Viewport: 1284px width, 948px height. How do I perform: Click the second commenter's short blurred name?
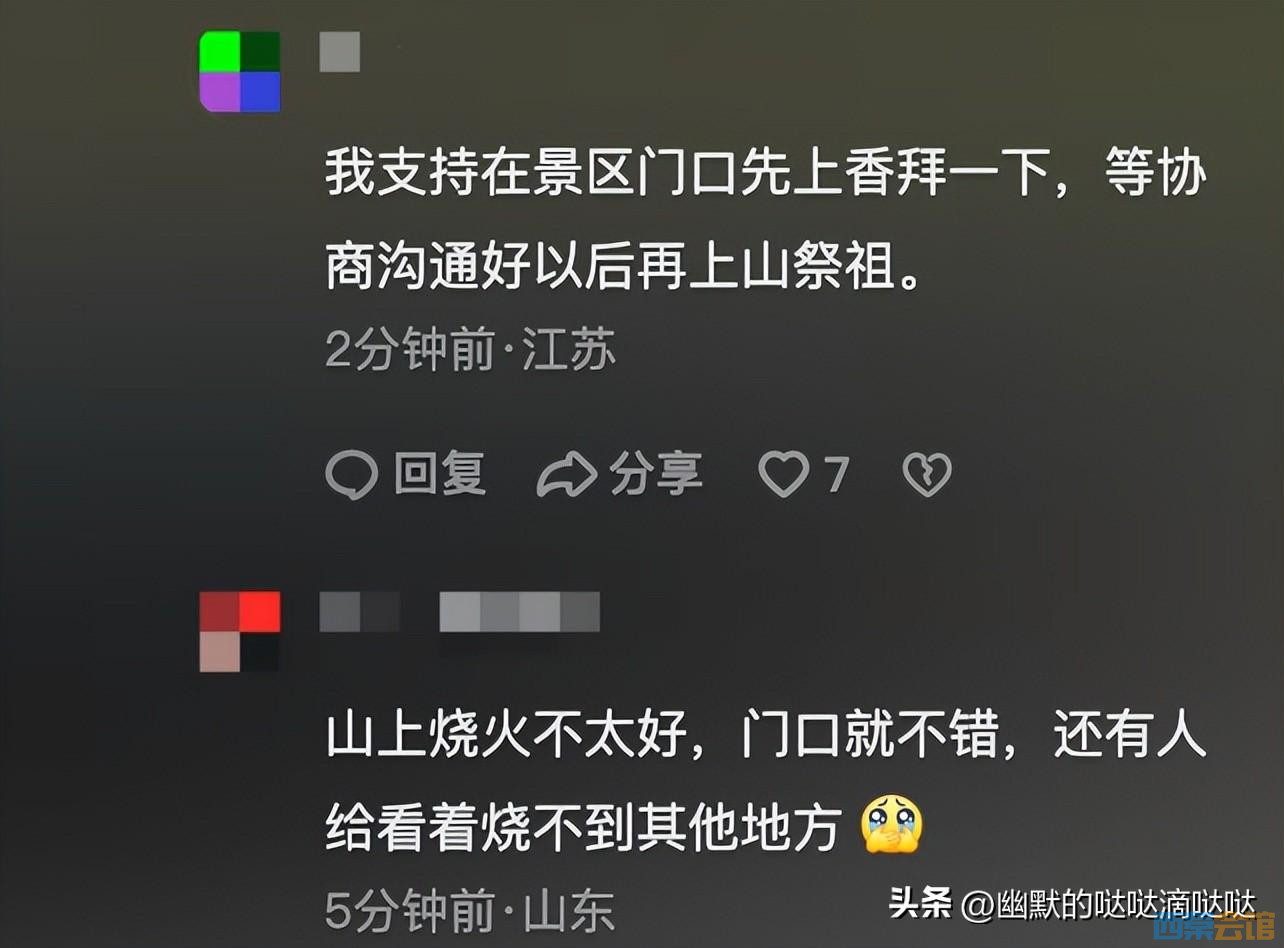pyautogui.click(x=360, y=611)
